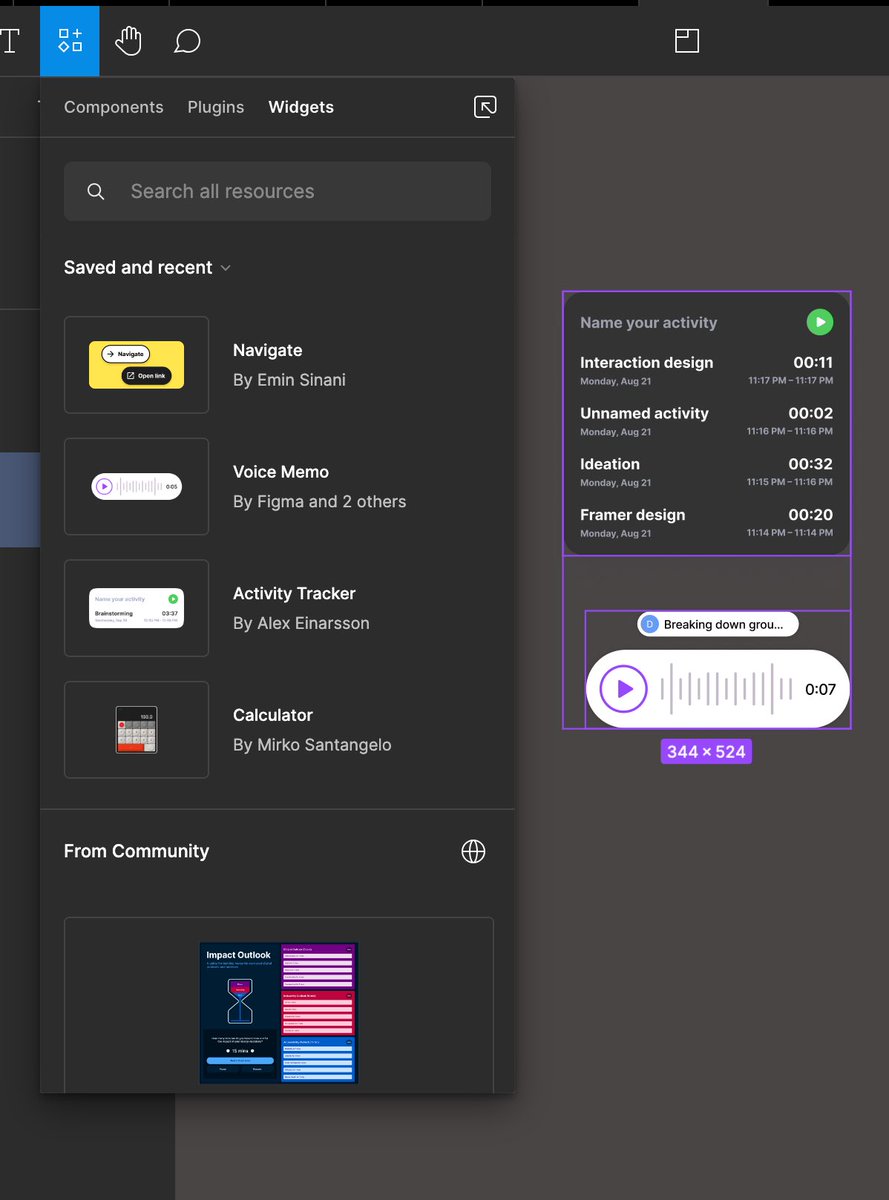Screen dimensions: 889x1200
Task: Start the timer with the green play button
Action: click(820, 322)
